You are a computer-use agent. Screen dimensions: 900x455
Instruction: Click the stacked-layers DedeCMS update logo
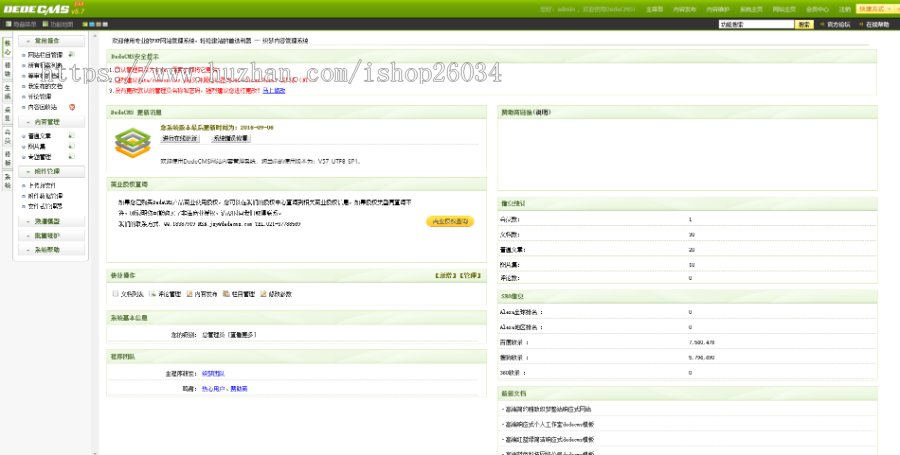click(132, 142)
